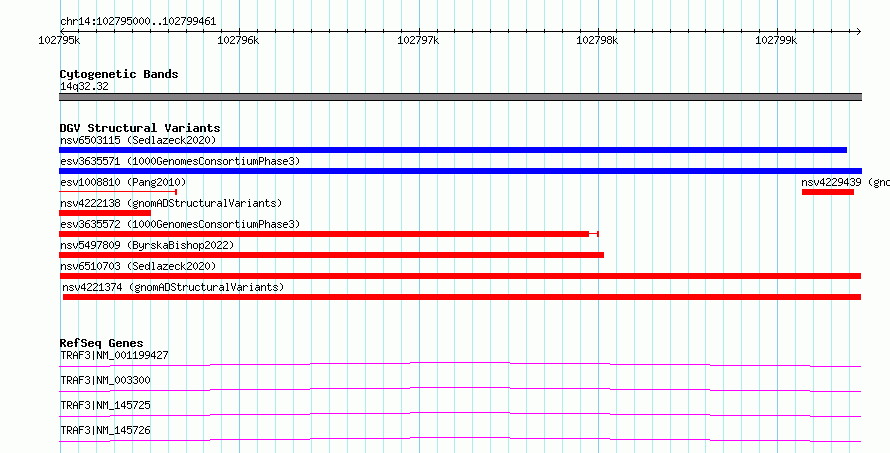The image size is (890, 453).
Task: Click the 102797k ruler tick label
Action: tap(418, 40)
